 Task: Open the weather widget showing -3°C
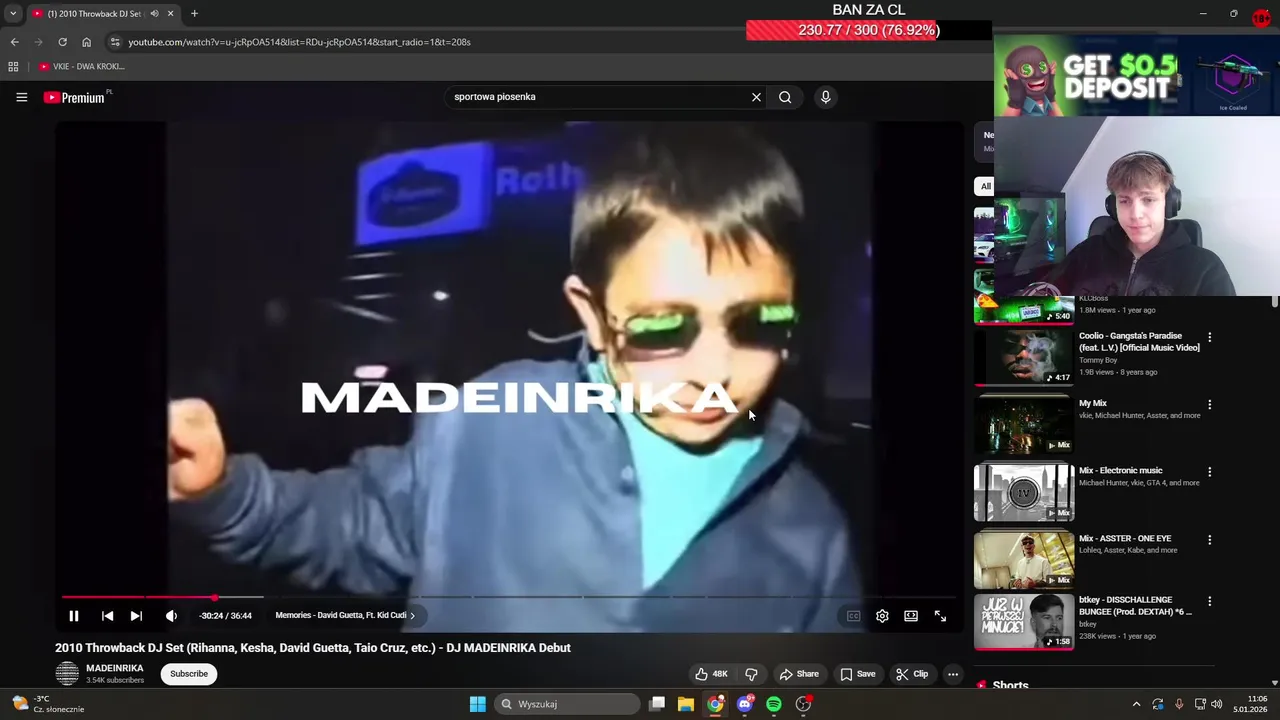47,704
